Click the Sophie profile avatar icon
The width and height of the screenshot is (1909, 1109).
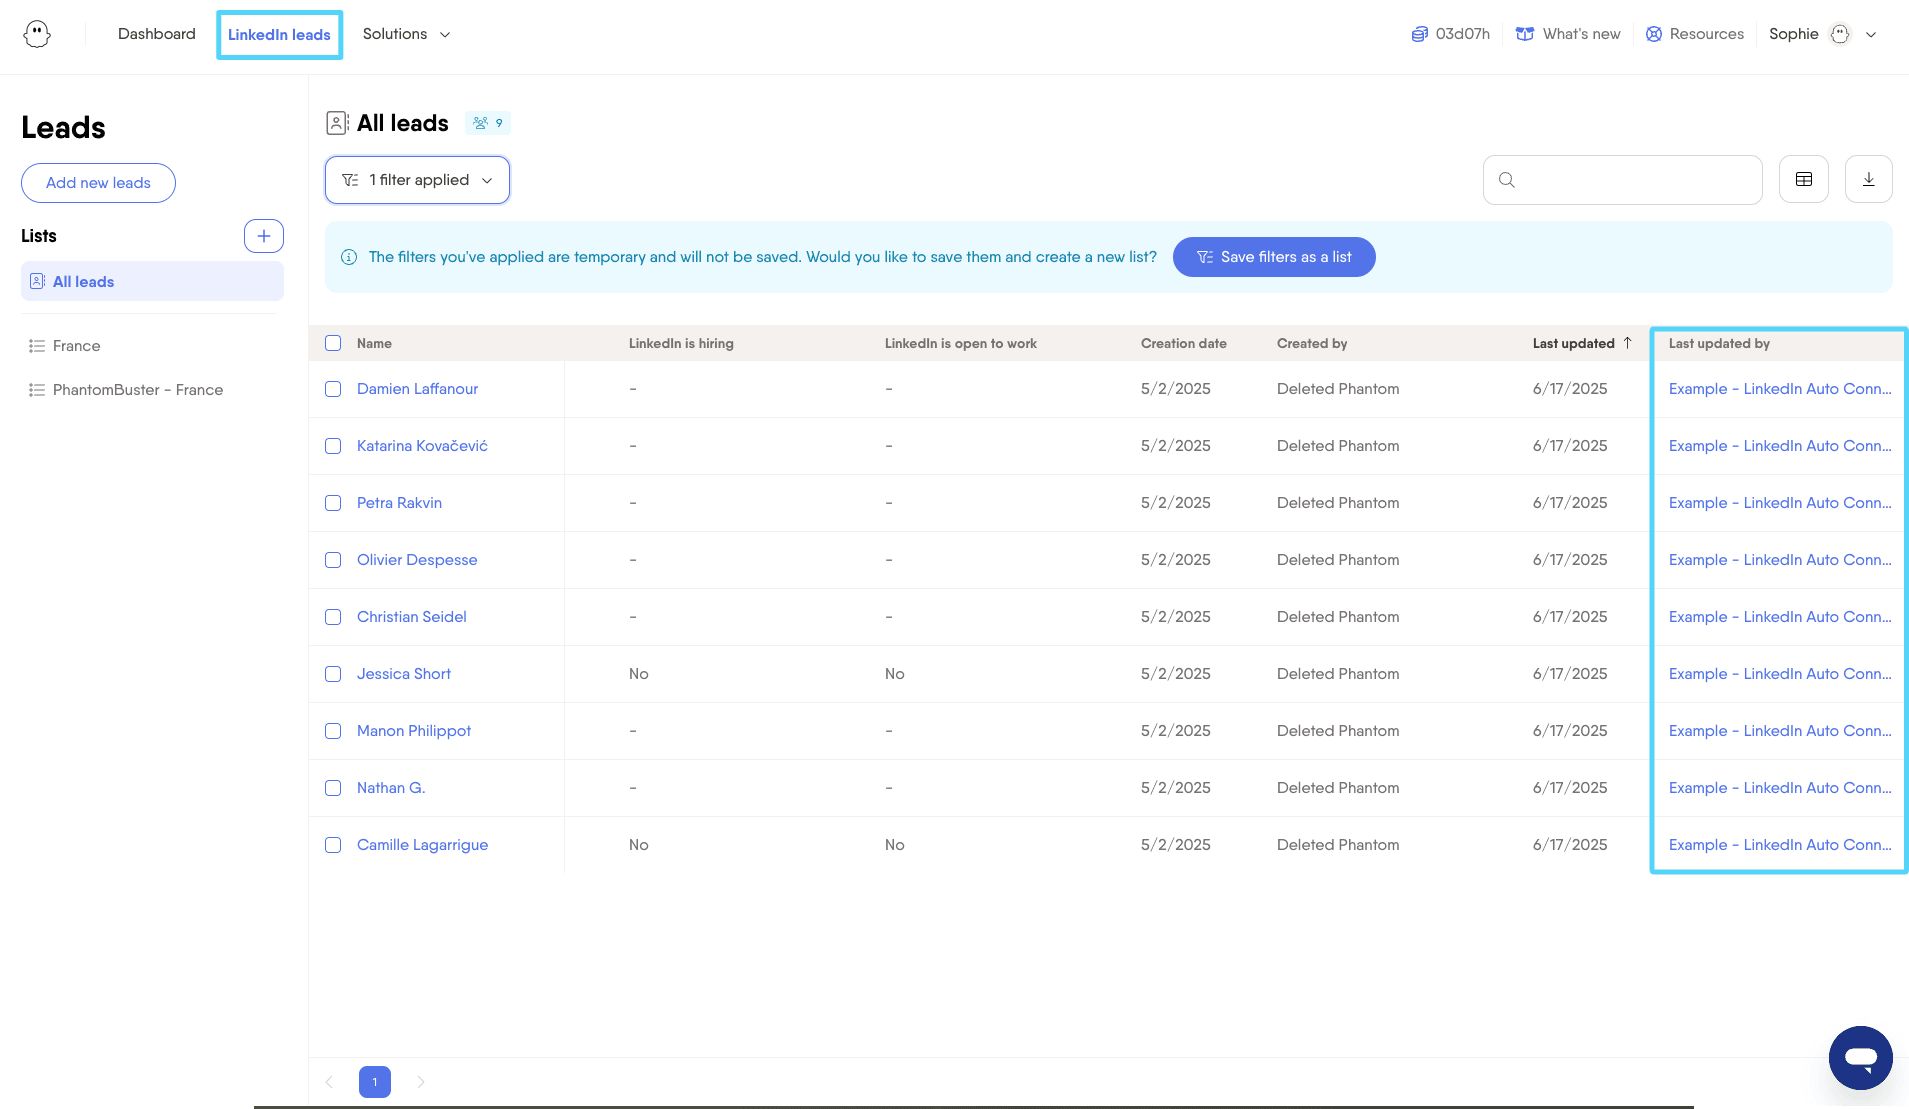click(1840, 34)
